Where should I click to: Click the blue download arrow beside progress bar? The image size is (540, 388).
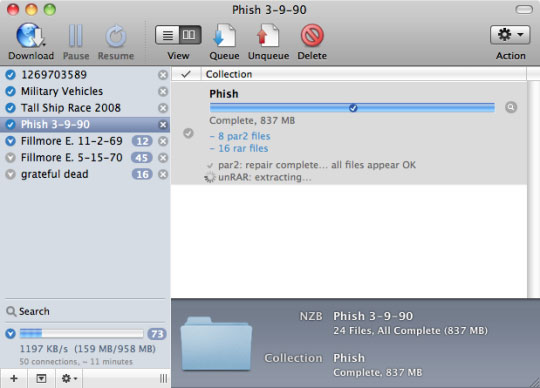(x=11, y=333)
